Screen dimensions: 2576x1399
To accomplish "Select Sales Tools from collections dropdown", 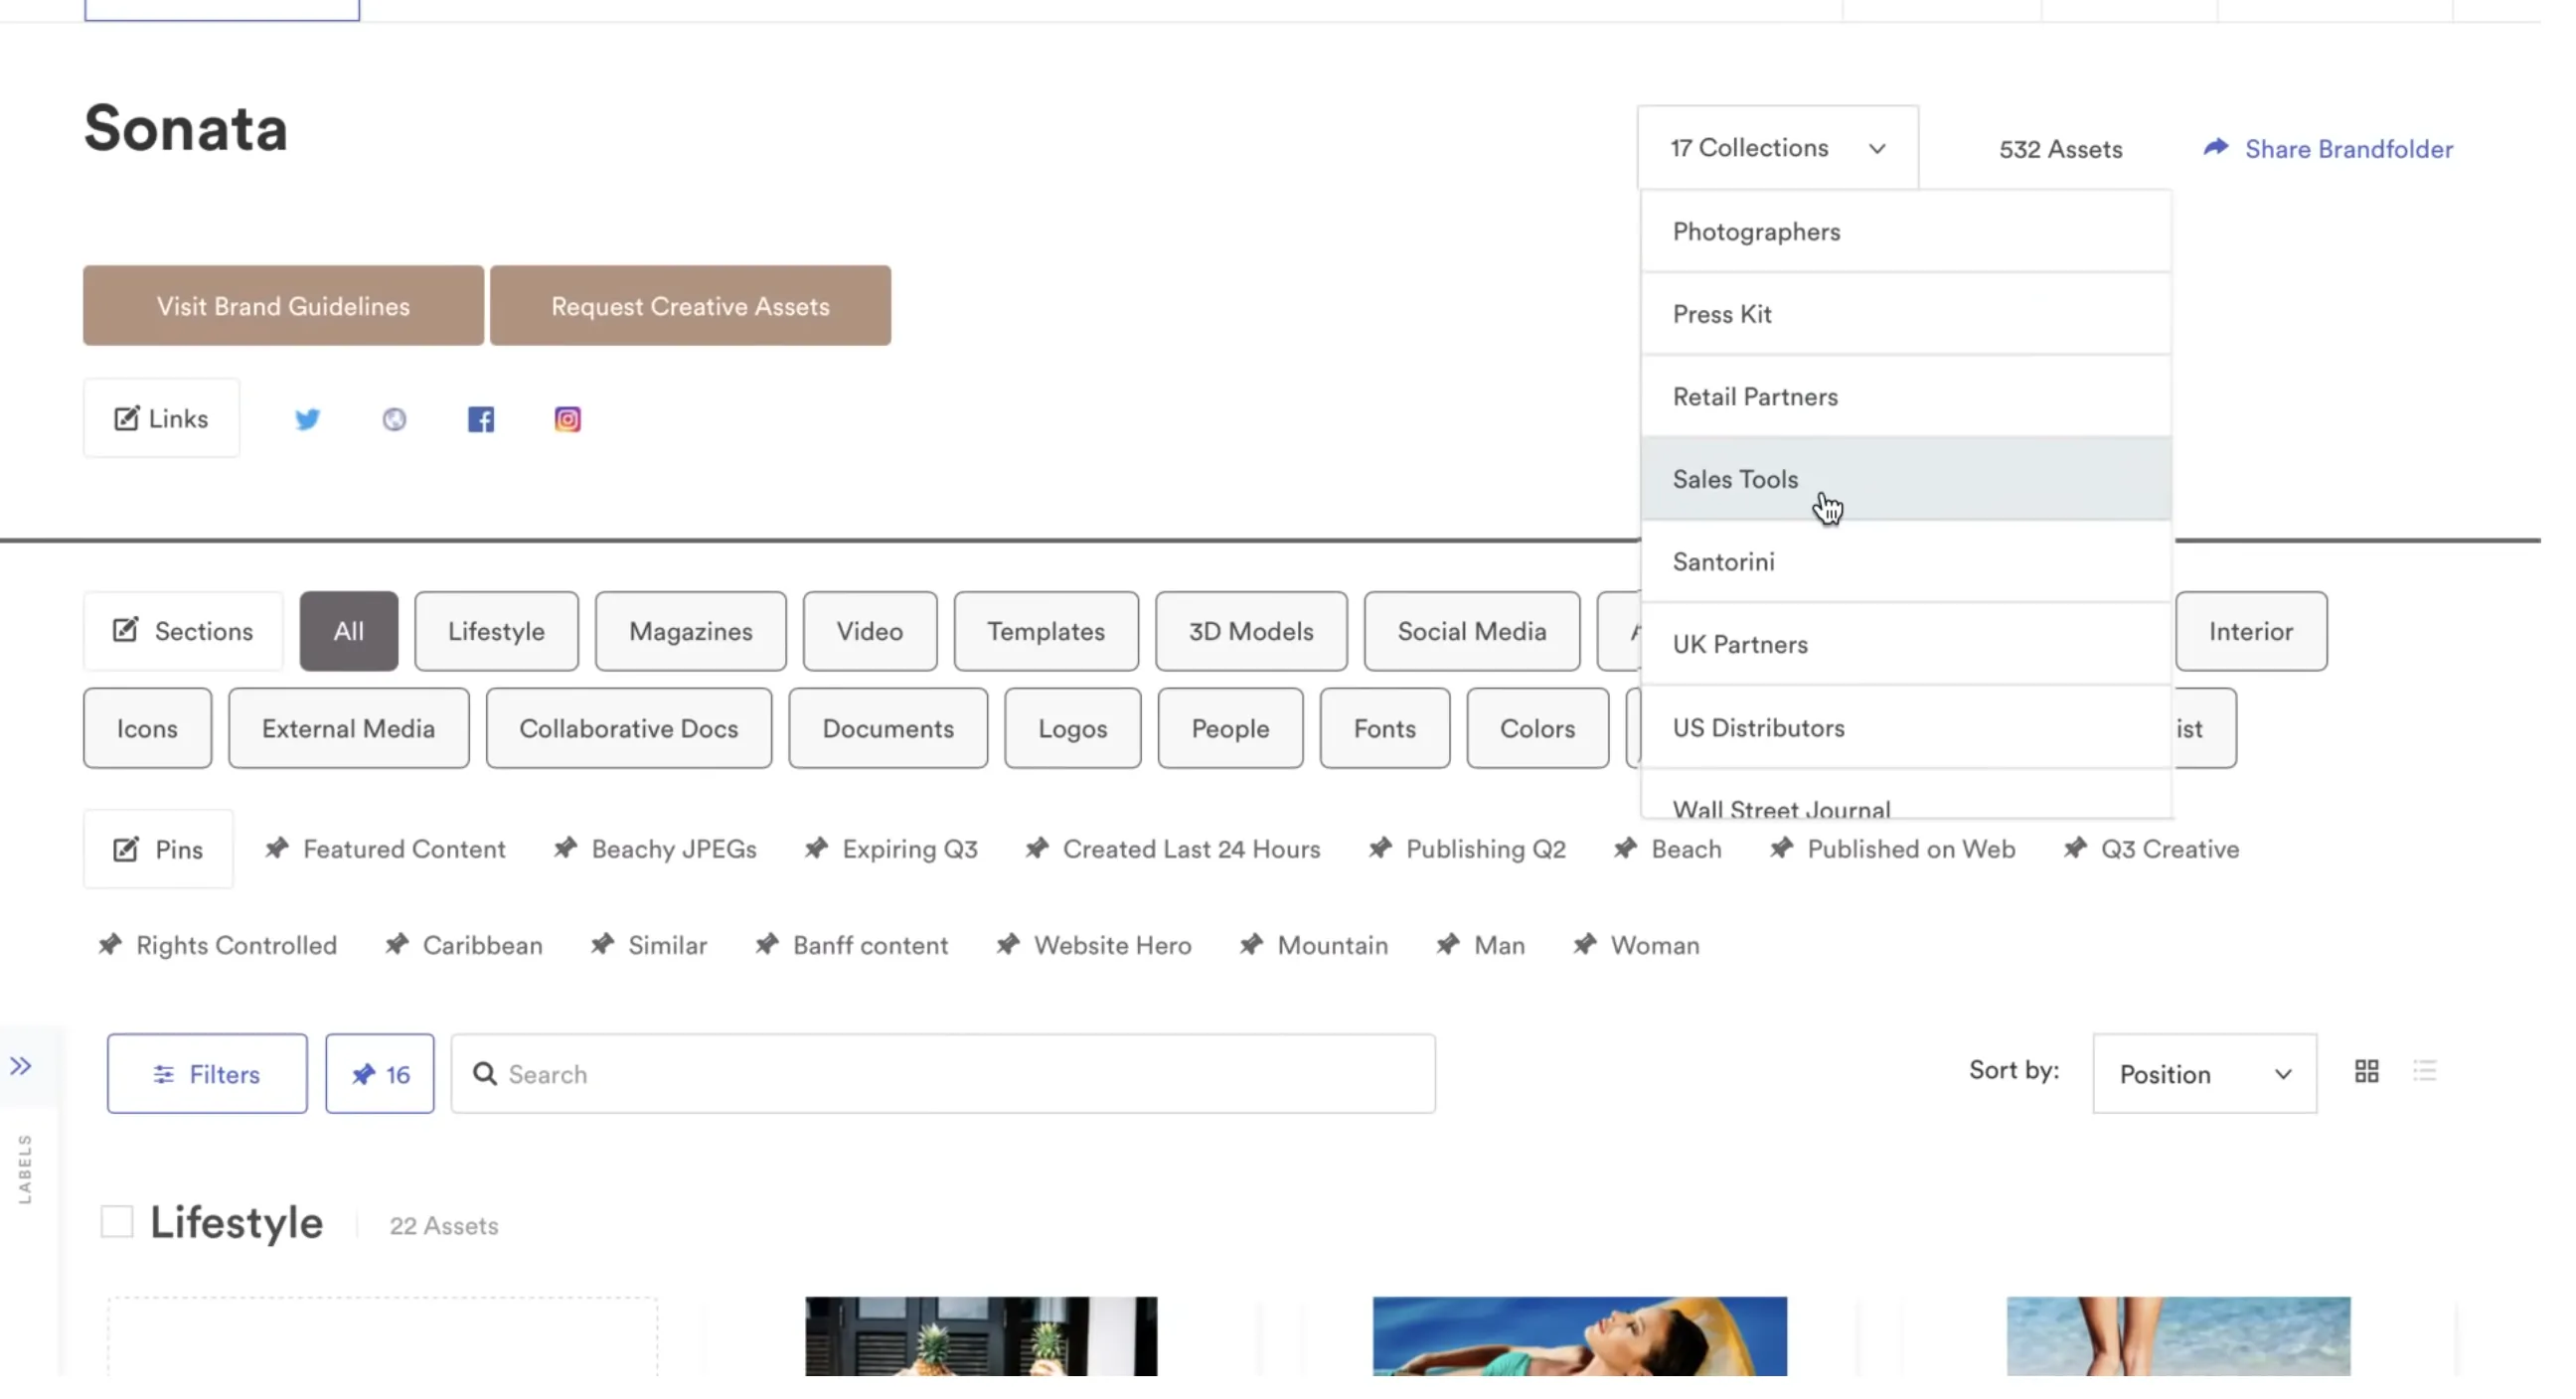I will point(1735,479).
